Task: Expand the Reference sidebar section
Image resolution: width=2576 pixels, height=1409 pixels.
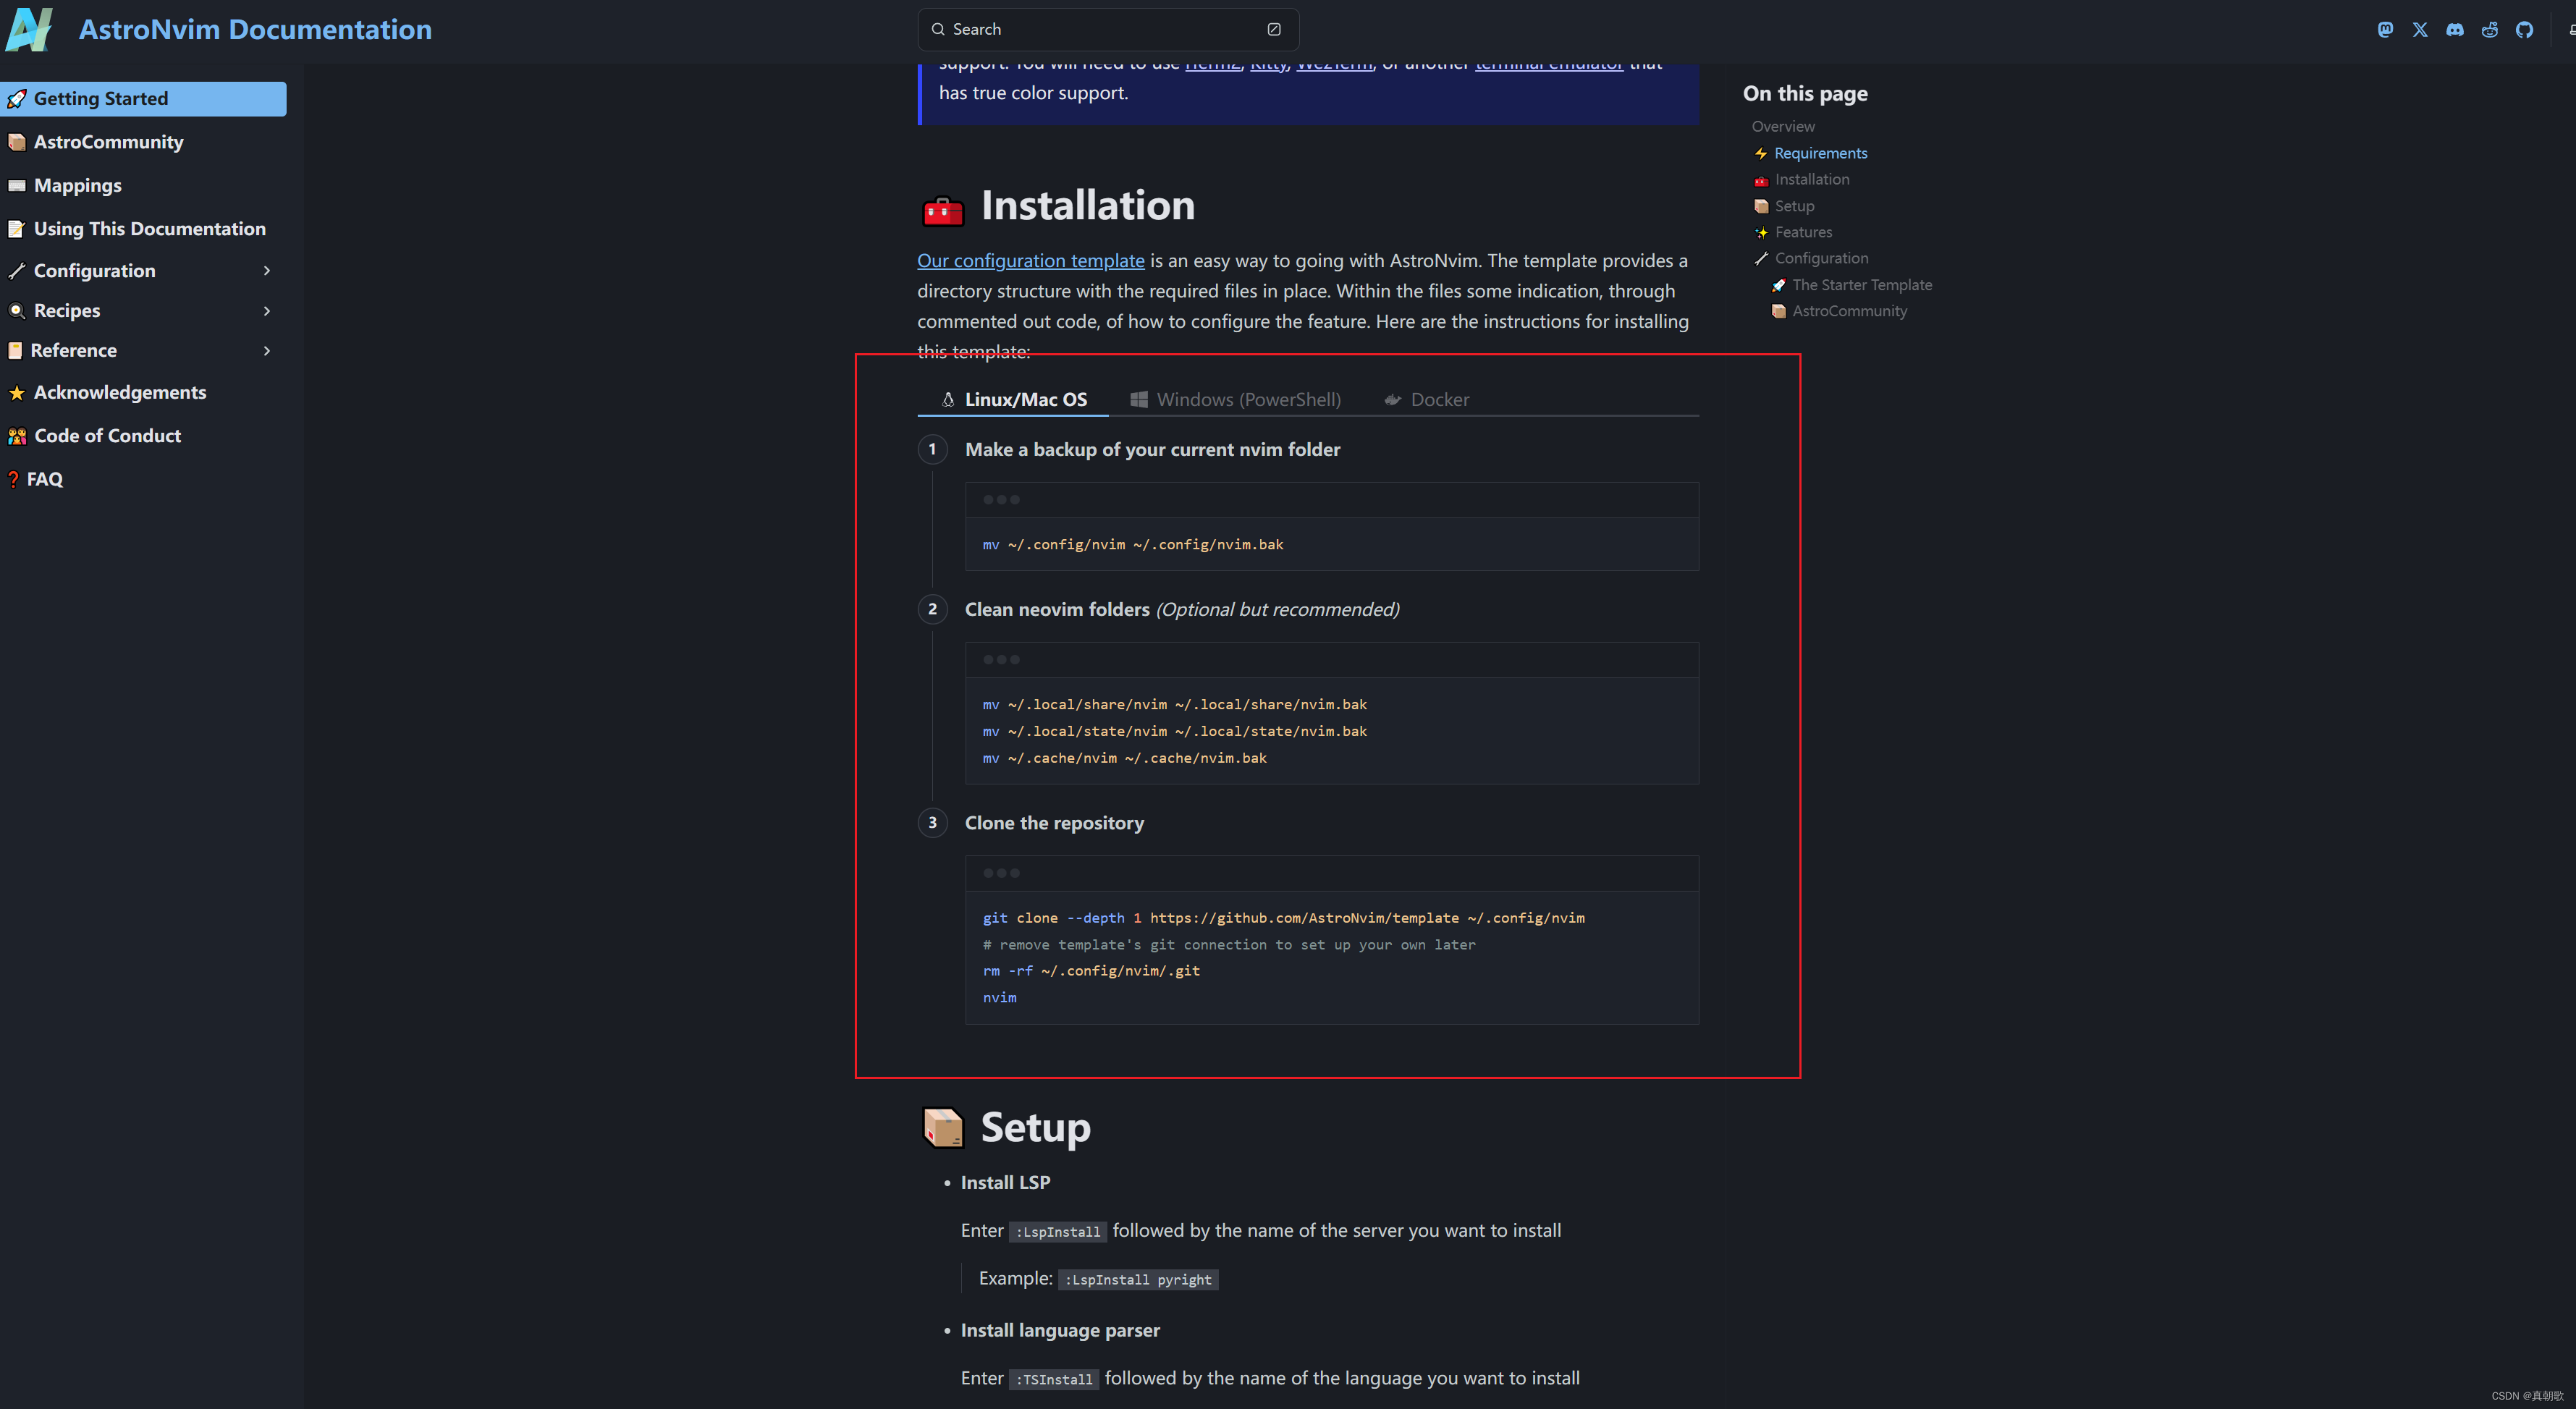Action: (x=267, y=351)
